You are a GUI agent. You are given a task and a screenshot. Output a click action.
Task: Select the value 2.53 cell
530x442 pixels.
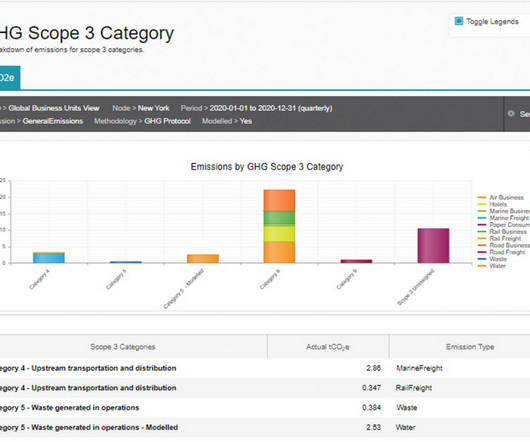tap(374, 427)
